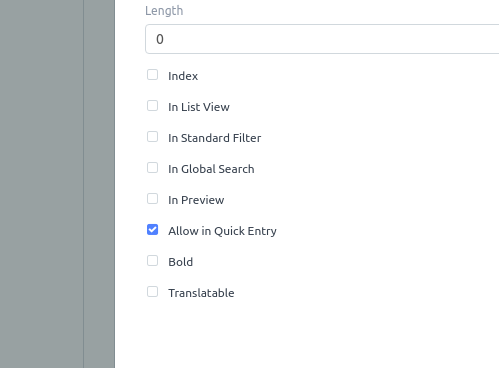Click the dimmed gray backdrop outside the dialog
Screen dimensions: 499x368
point(42,184)
